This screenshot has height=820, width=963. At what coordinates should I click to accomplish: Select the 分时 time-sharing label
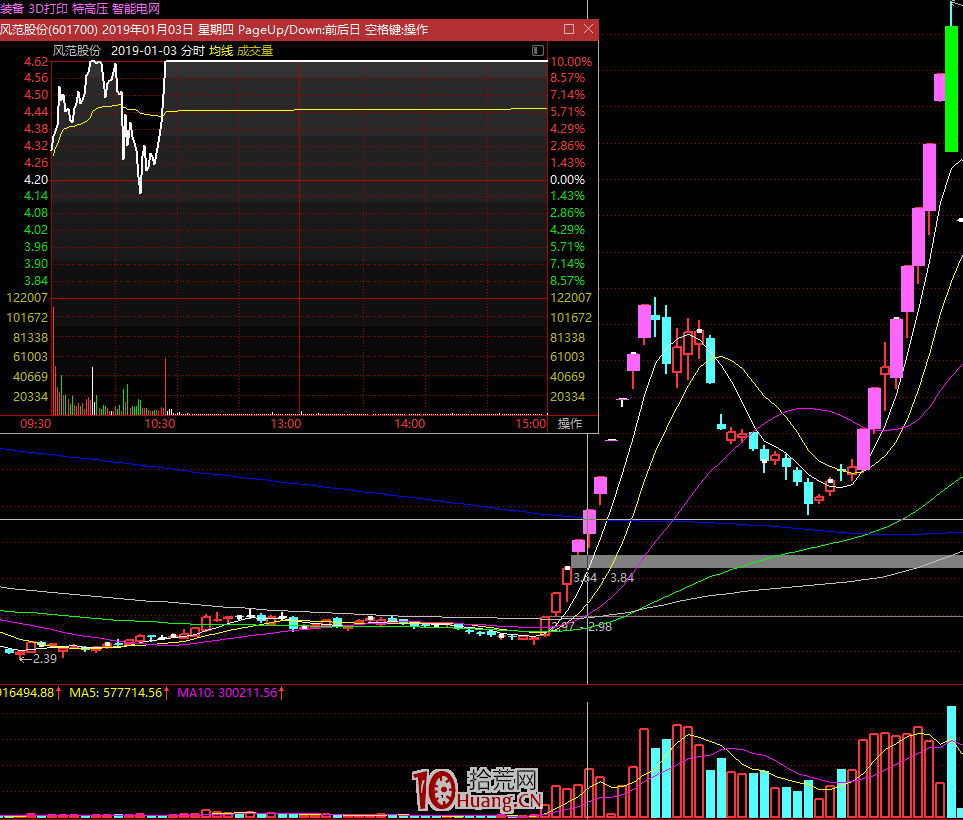tap(192, 50)
